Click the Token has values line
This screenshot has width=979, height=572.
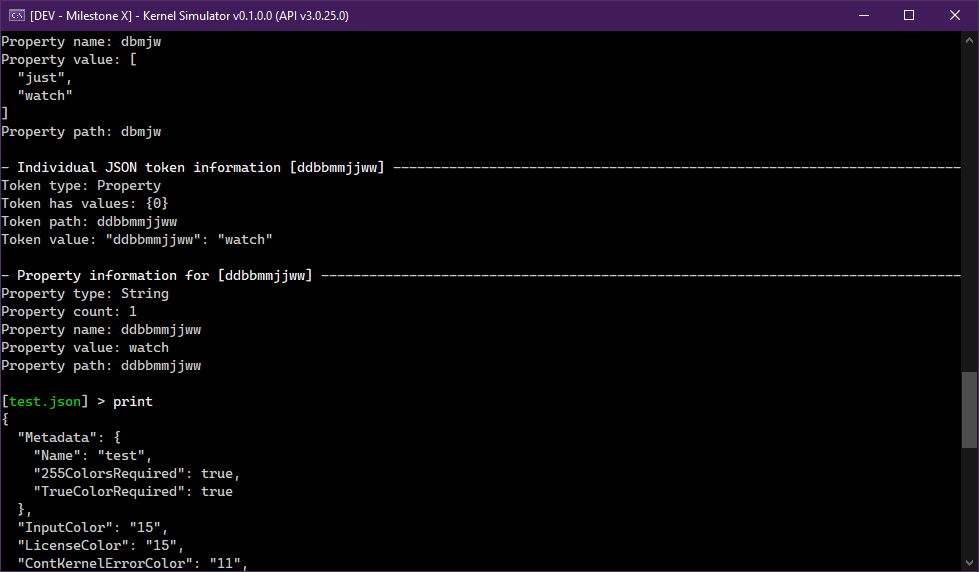tap(85, 203)
